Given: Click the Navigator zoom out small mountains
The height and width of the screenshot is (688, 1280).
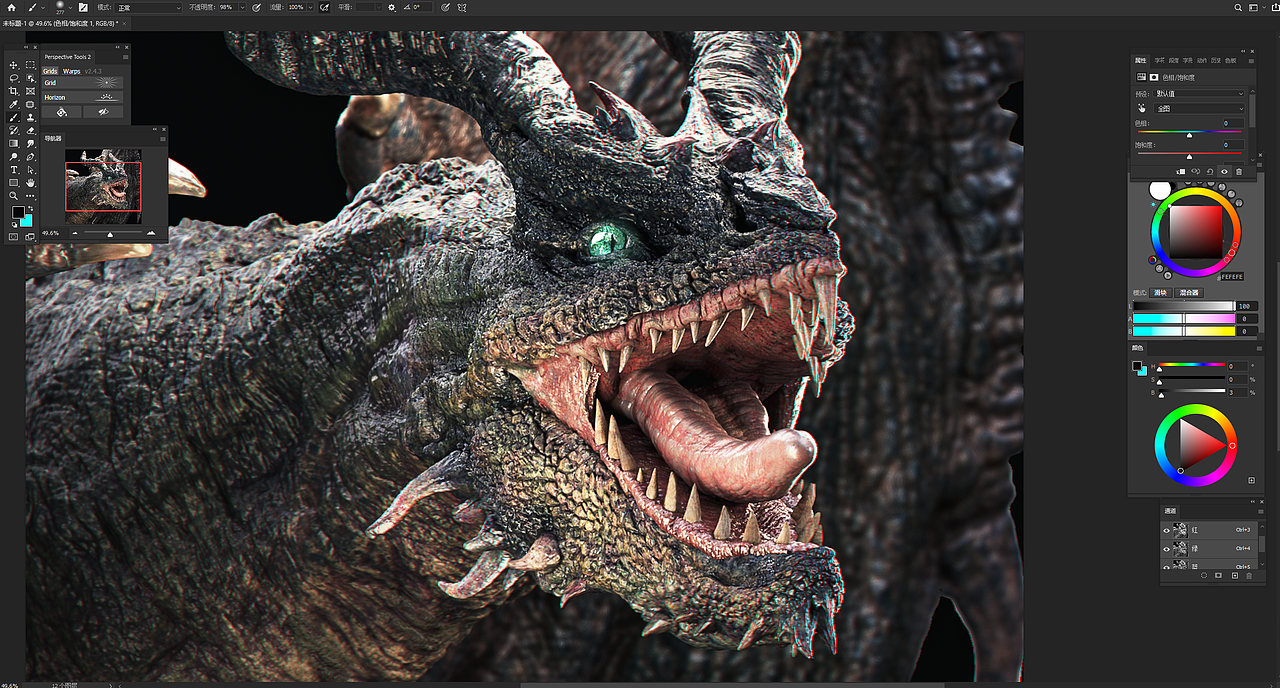Looking at the screenshot, I should tap(76, 233).
